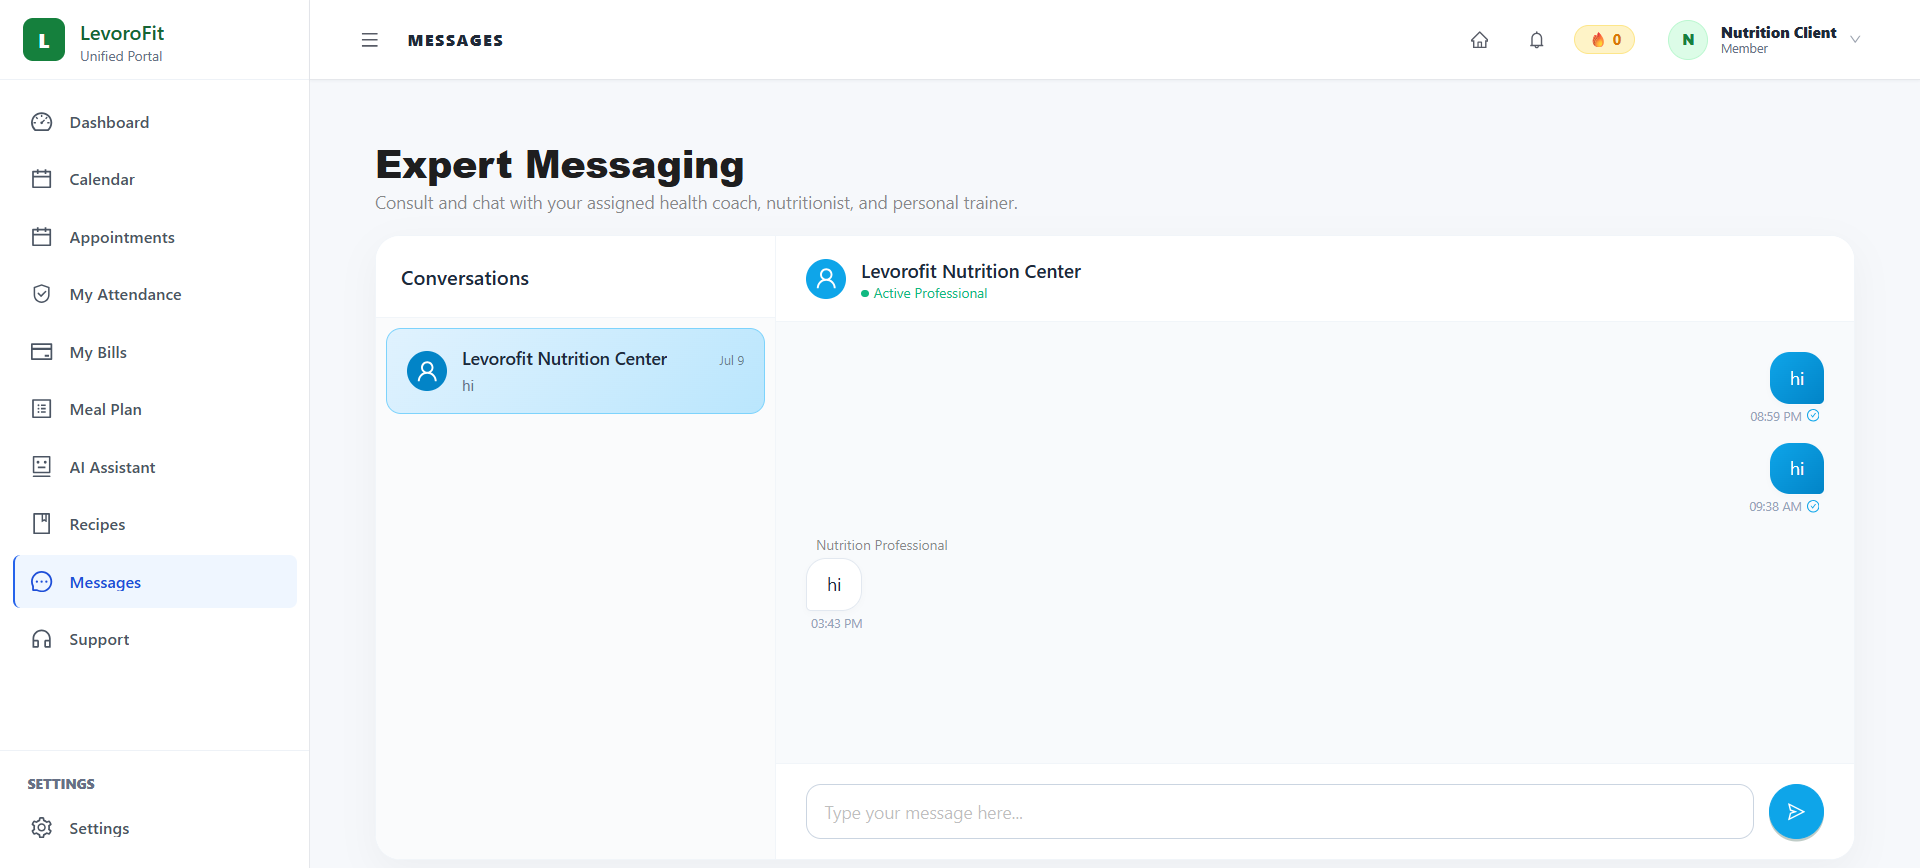Image resolution: width=1920 pixels, height=868 pixels.
Task: Click the 03:43 PM timestamp
Action: (x=836, y=623)
